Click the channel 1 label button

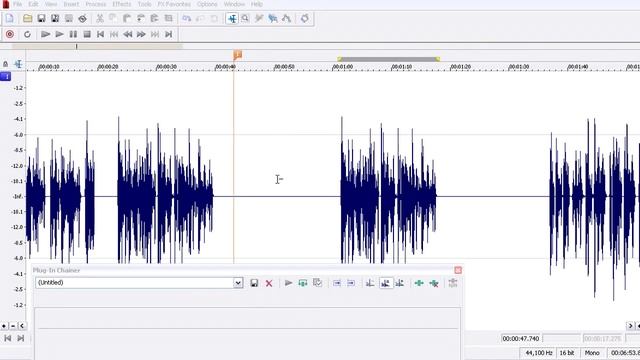click(6, 76)
